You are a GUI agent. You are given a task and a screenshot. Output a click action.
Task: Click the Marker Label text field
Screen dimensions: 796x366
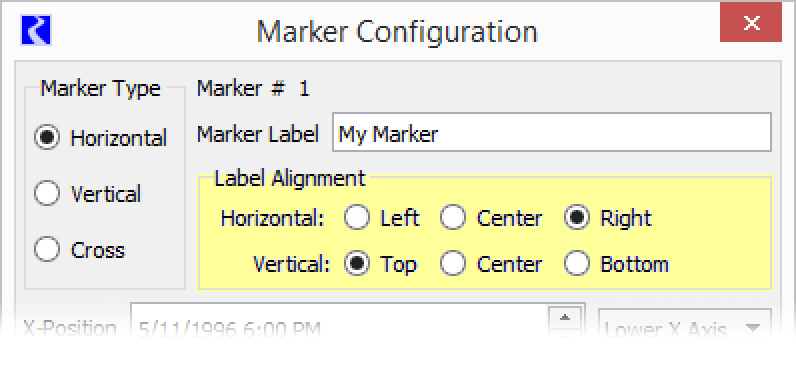[552, 132]
